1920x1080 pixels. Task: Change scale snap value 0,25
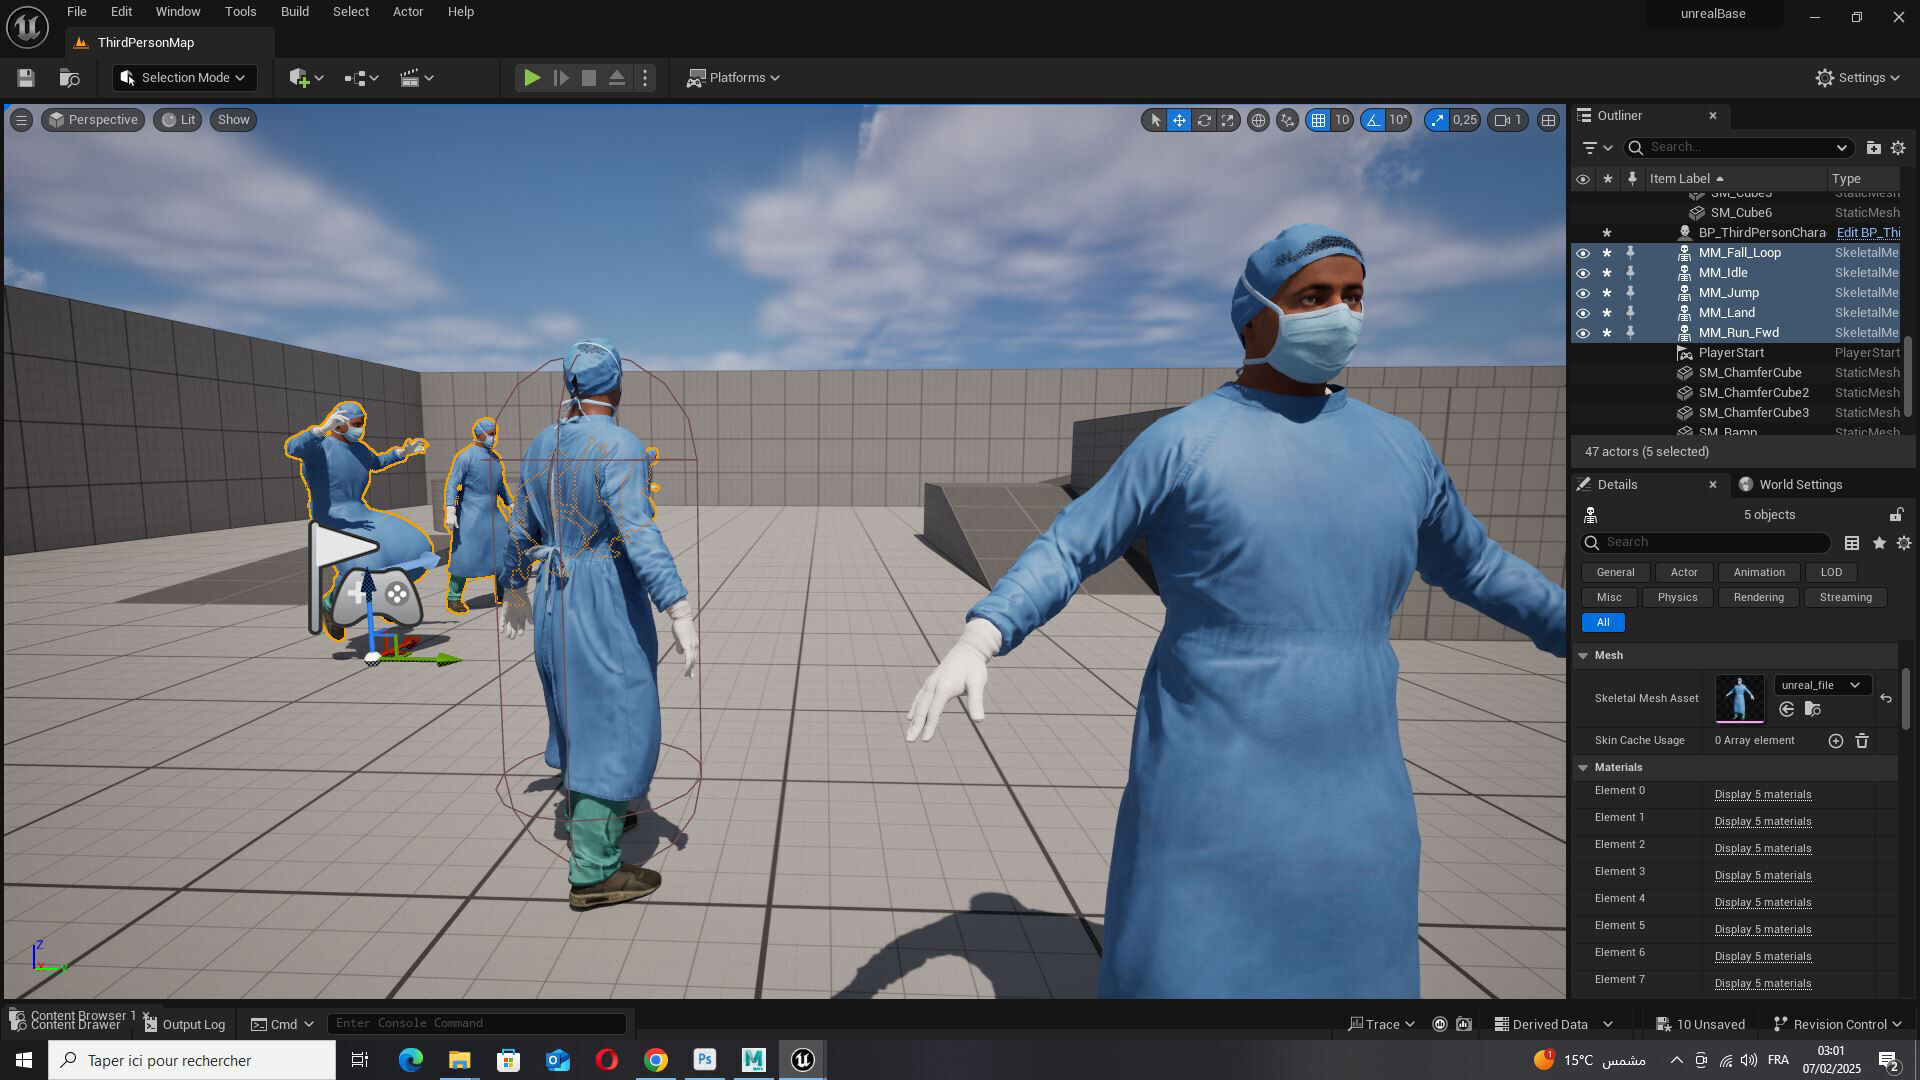click(1465, 120)
